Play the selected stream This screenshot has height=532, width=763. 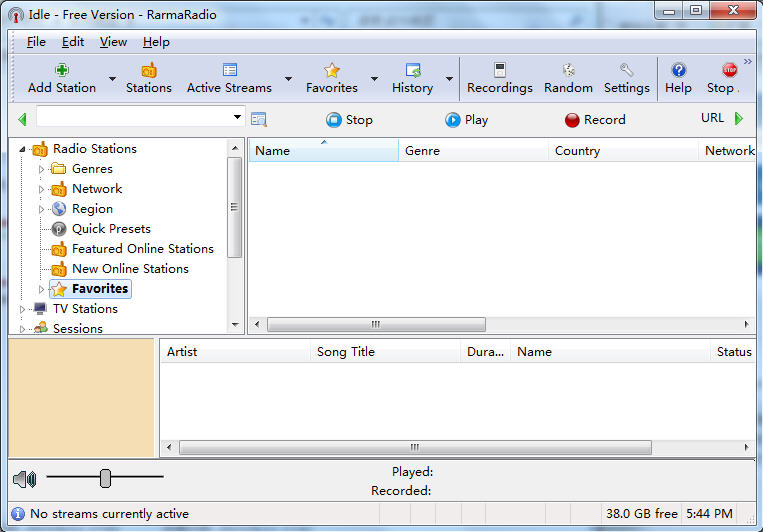(x=466, y=120)
